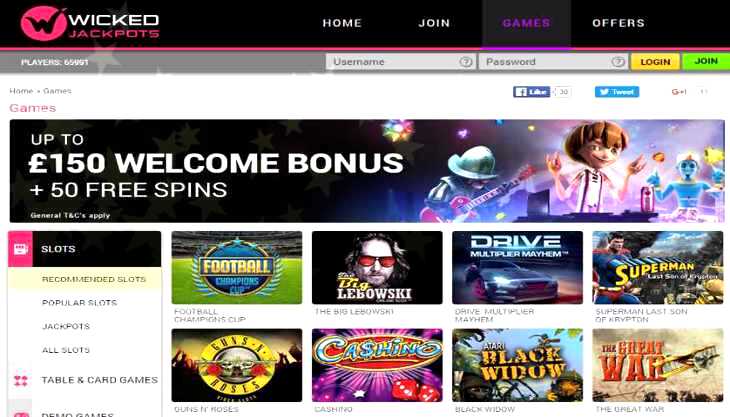Click the Password field help icon
Viewport: 730px width, 417px height.
tap(618, 61)
